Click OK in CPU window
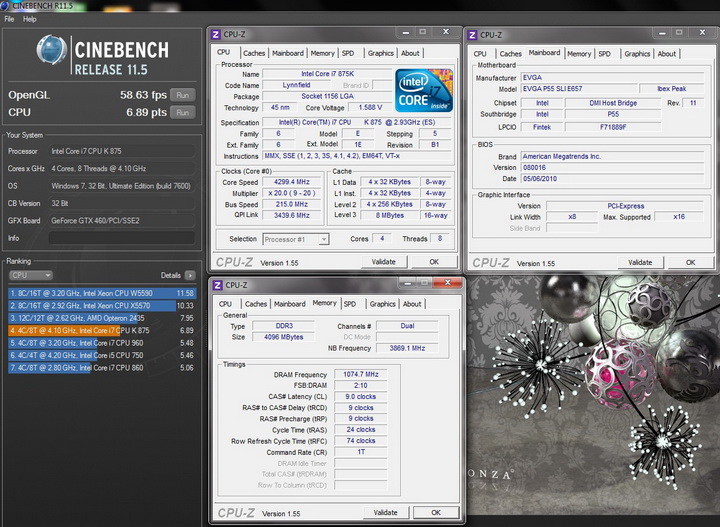 click(x=434, y=262)
